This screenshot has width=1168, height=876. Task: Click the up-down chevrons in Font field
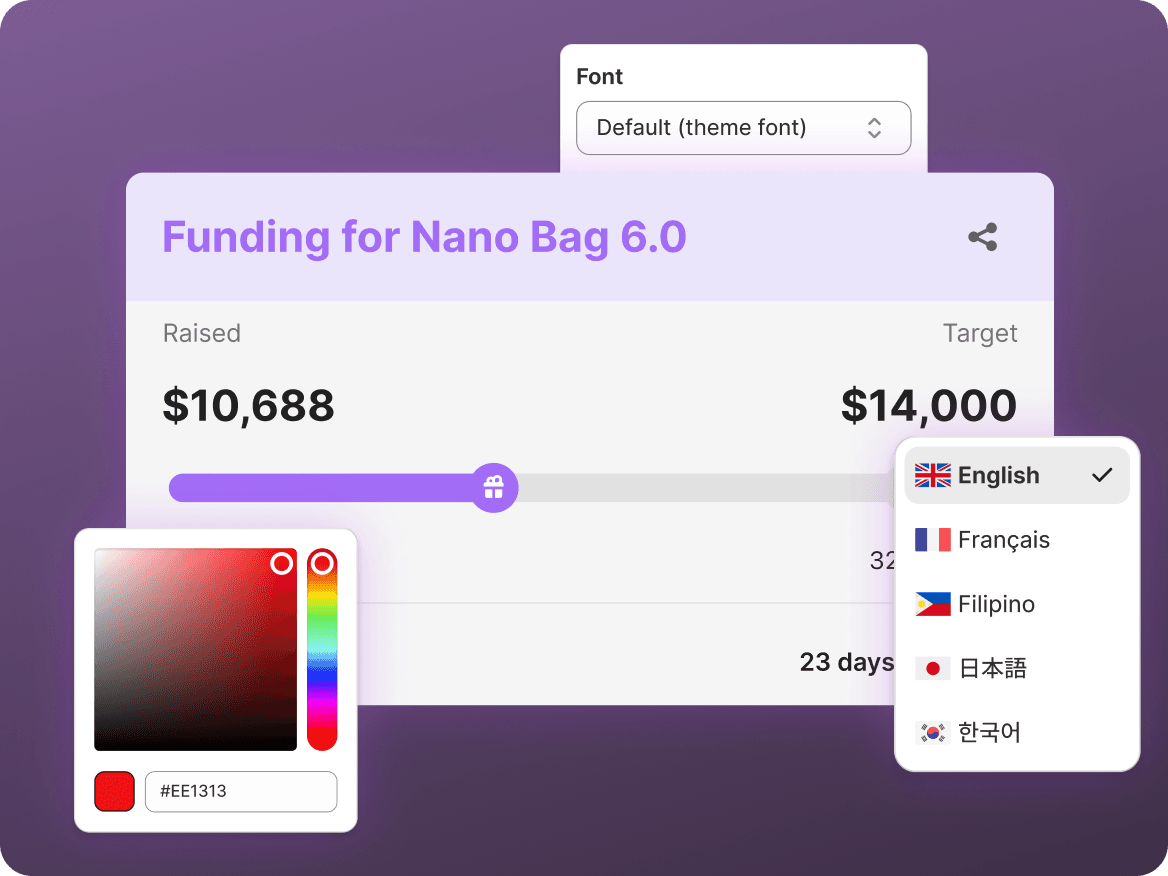coord(875,128)
